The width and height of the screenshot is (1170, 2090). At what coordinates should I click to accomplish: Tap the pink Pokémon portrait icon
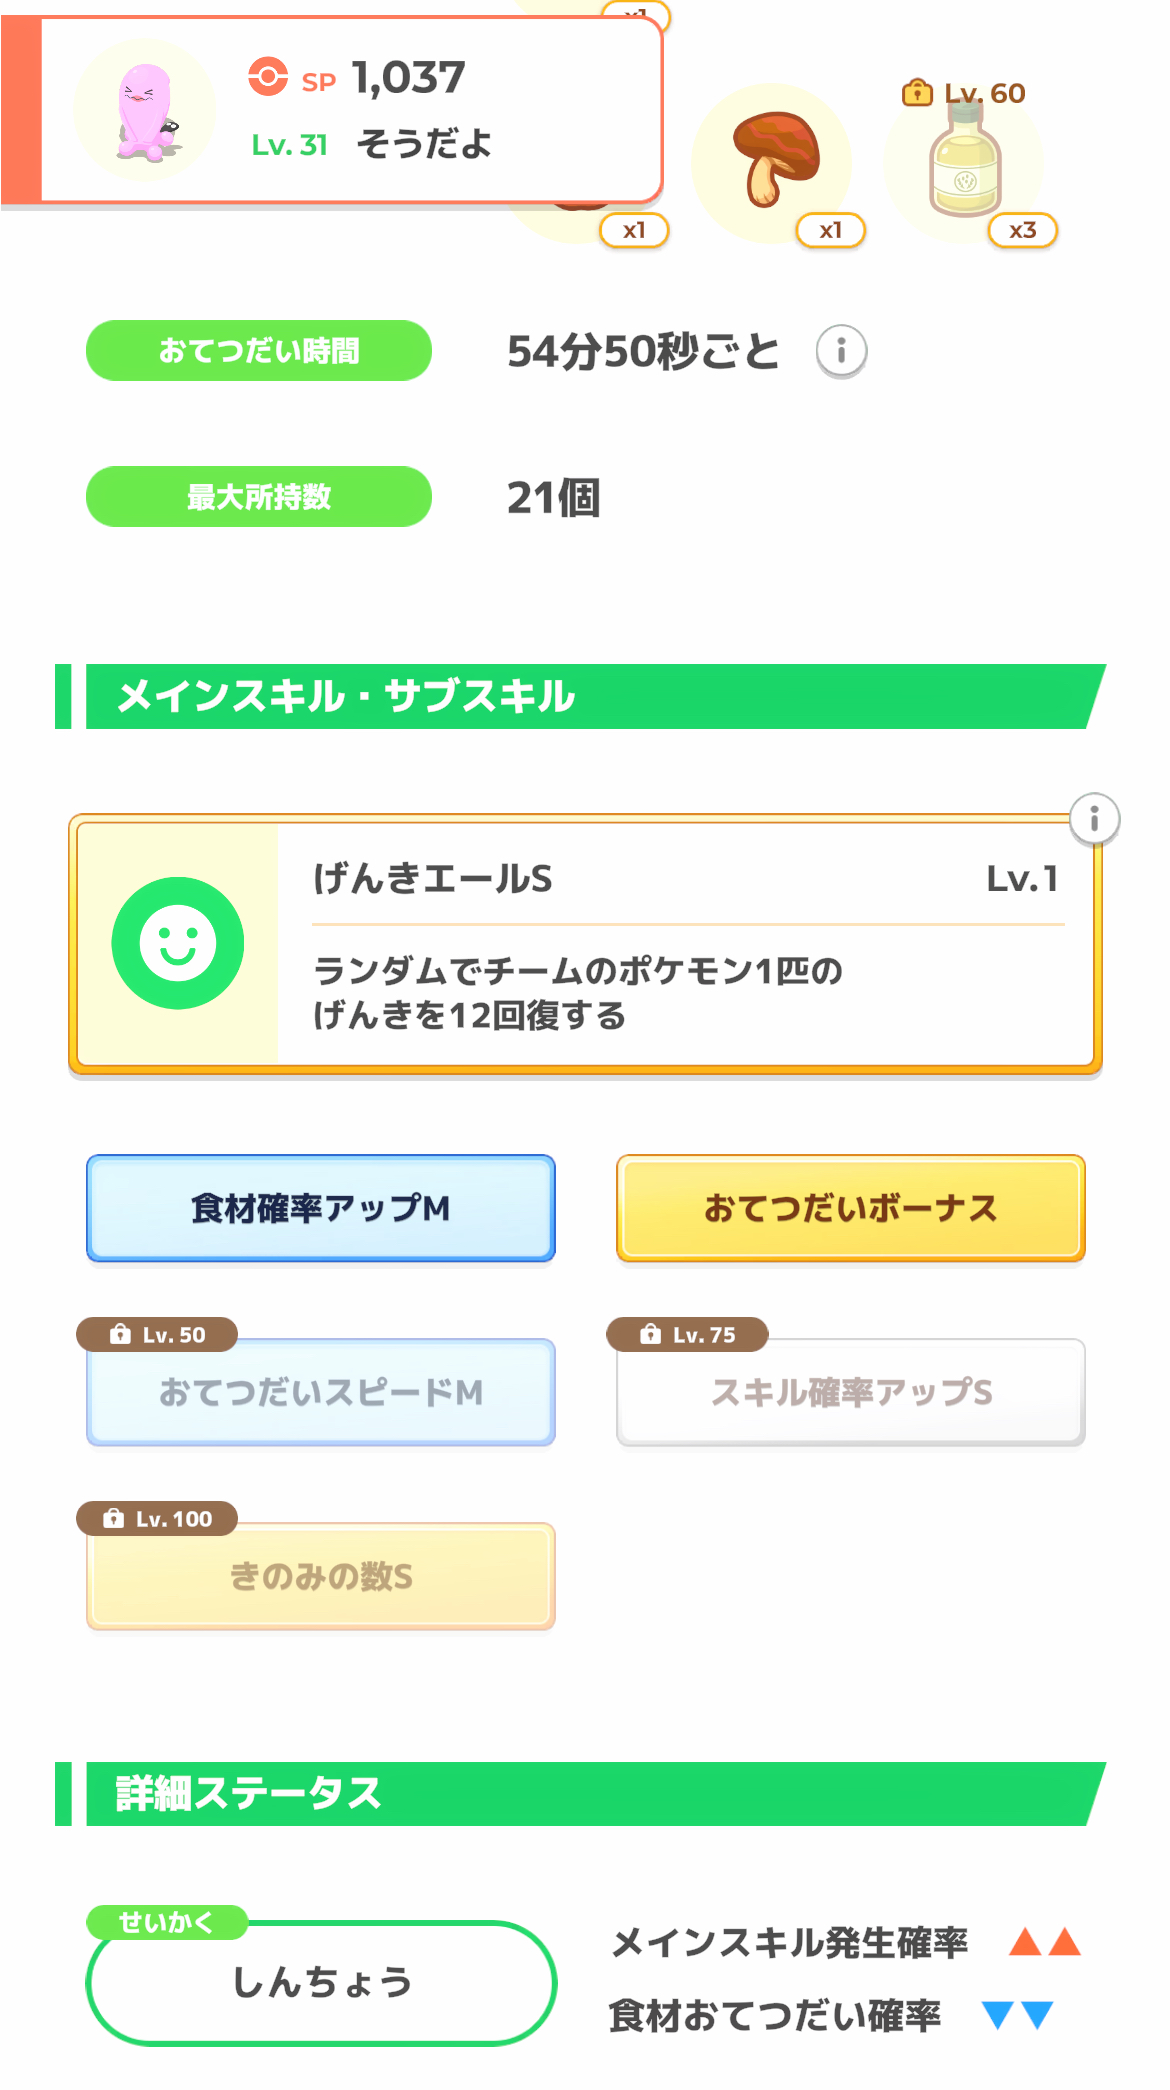click(146, 111)
